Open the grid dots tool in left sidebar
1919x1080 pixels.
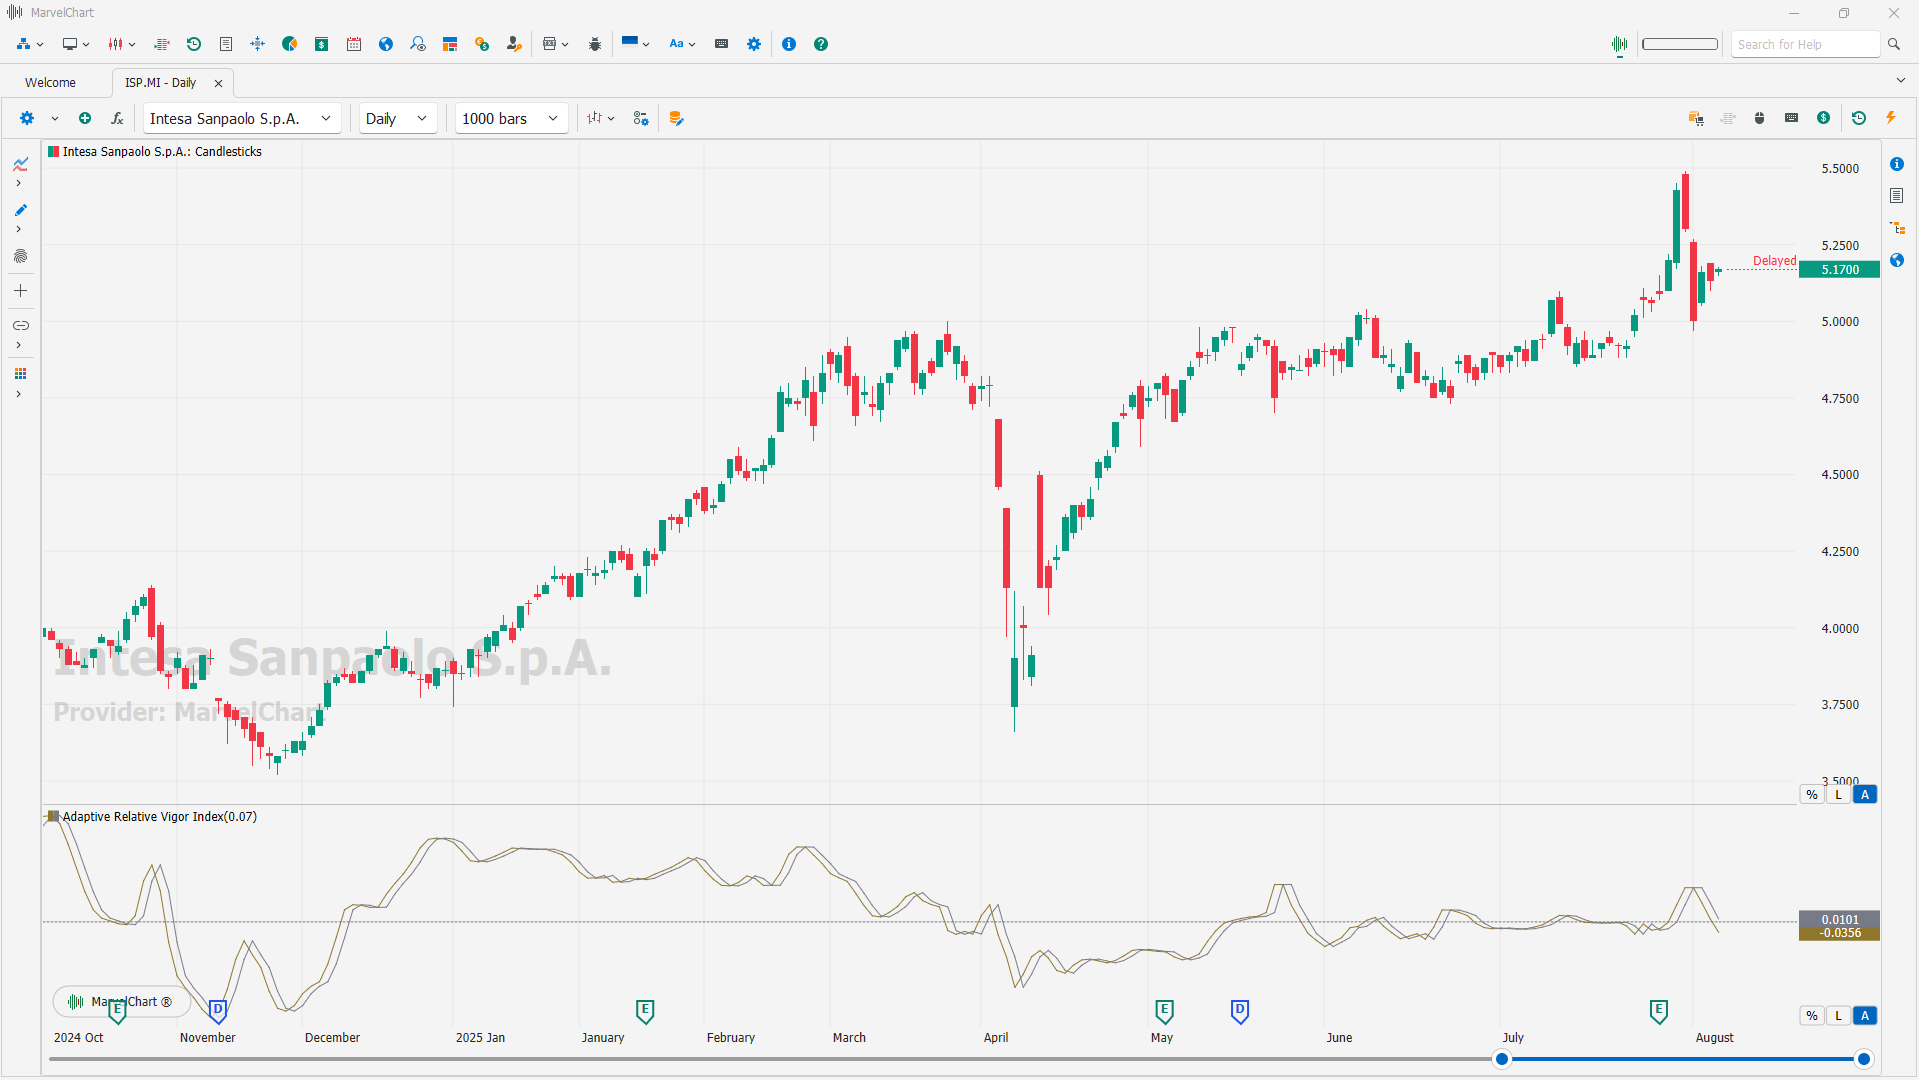click(x=20, y=373)
